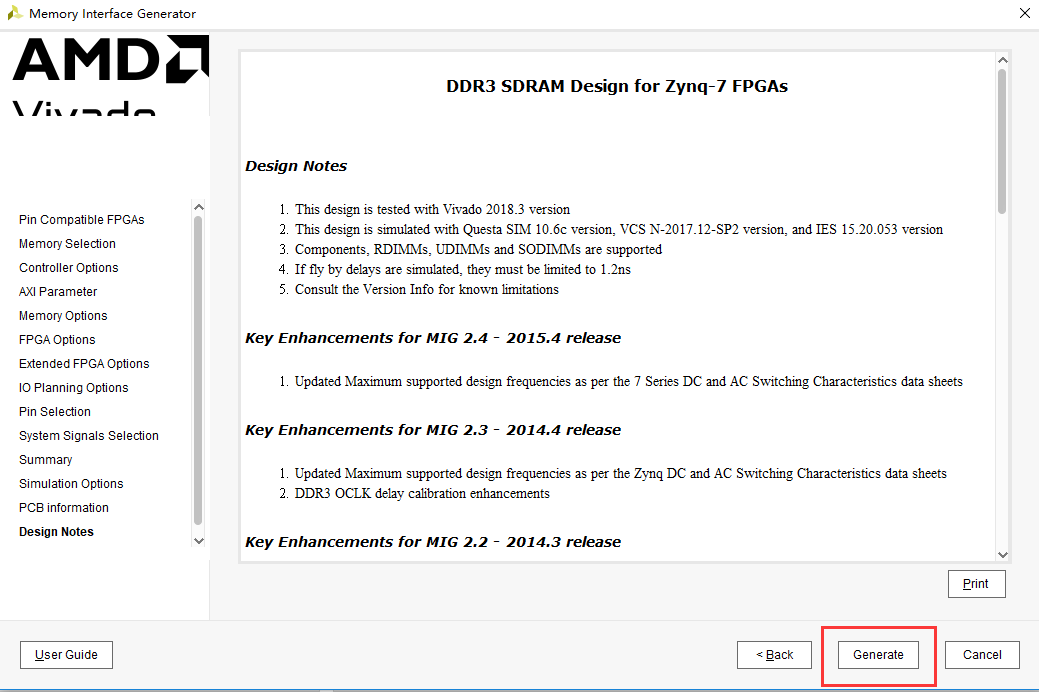Open the Extended FPGA Options step
Viewport: 1039px width, 692px height.
click(84, 364)
